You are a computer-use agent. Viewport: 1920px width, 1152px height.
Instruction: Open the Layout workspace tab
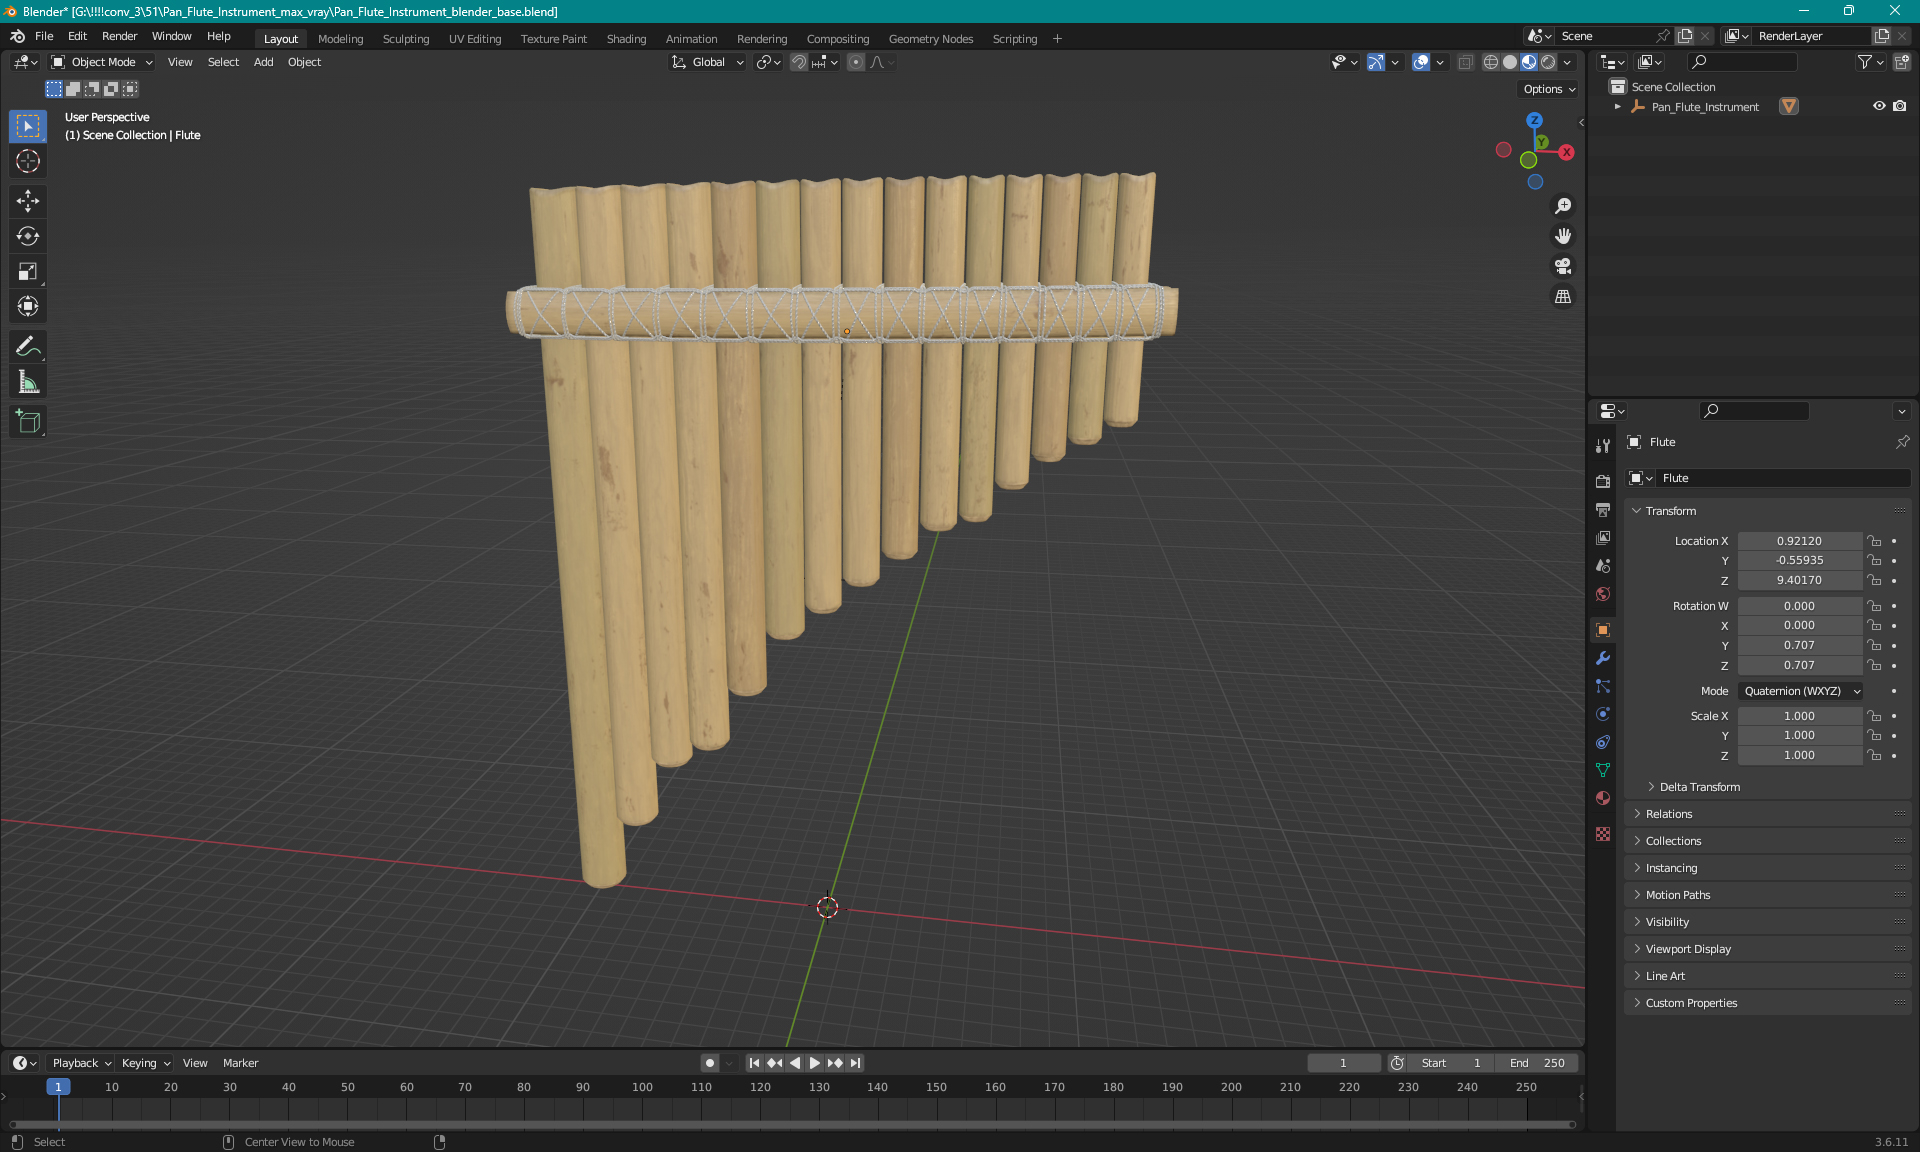click(x=280, y=37)
